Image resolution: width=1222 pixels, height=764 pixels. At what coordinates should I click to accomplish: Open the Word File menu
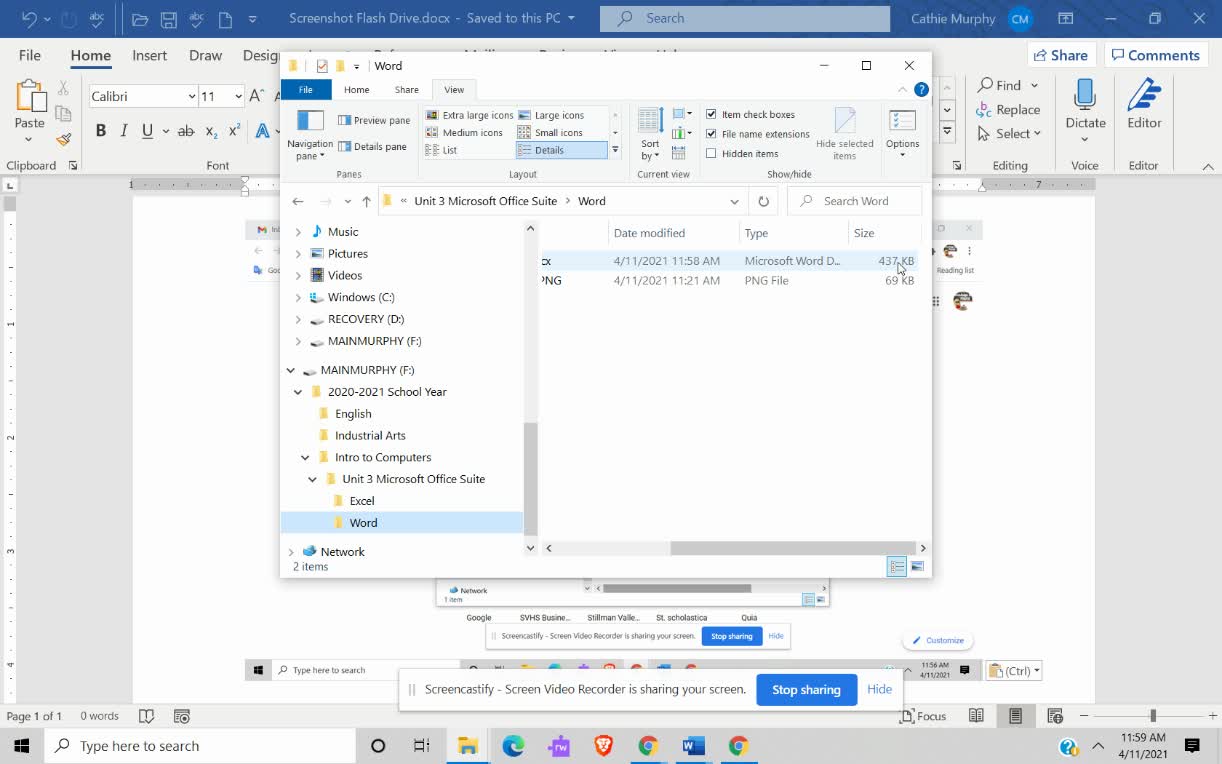pyautogui.click(x=30, y=56)
